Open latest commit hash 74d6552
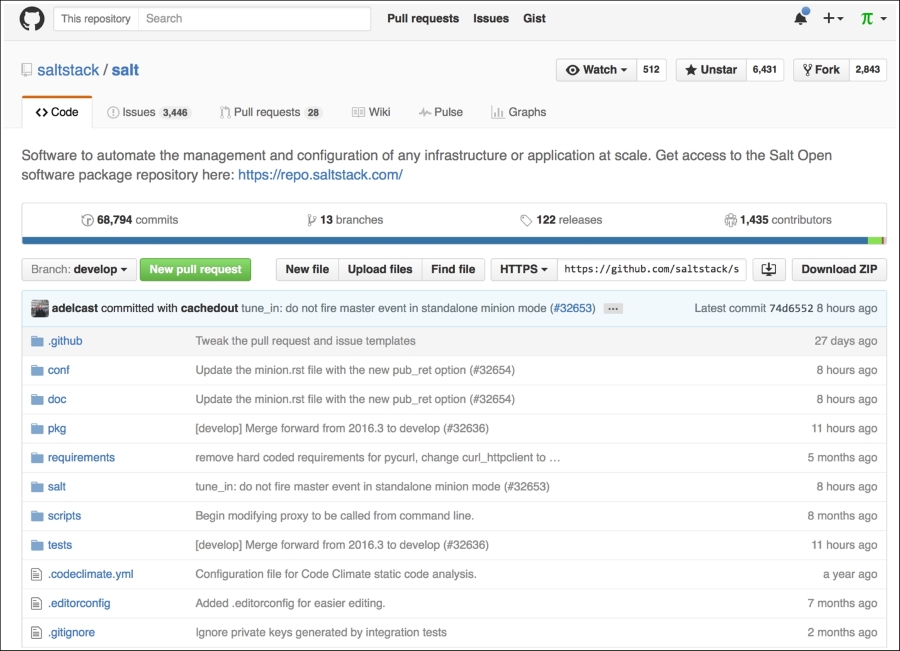 pyautogui.click(x=791, y=308)
